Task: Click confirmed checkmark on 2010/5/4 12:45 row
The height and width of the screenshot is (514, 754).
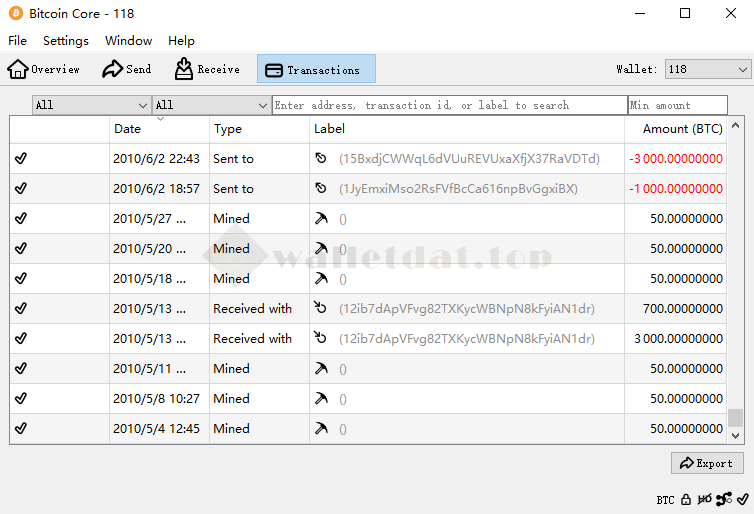Action: 21,429
